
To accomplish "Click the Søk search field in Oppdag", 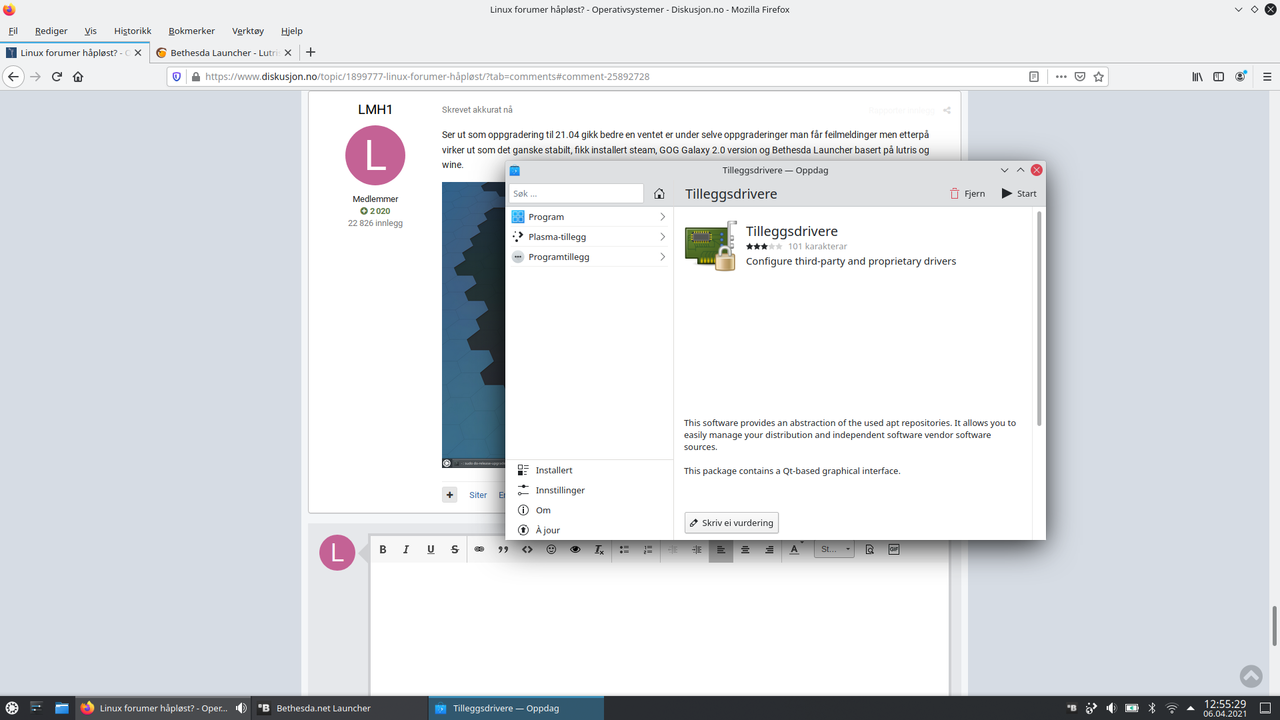I will 576,193.
